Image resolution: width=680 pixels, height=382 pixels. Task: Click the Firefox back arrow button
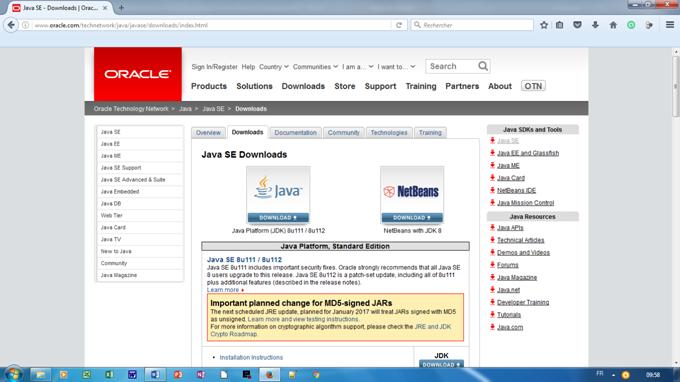(11, 25)
